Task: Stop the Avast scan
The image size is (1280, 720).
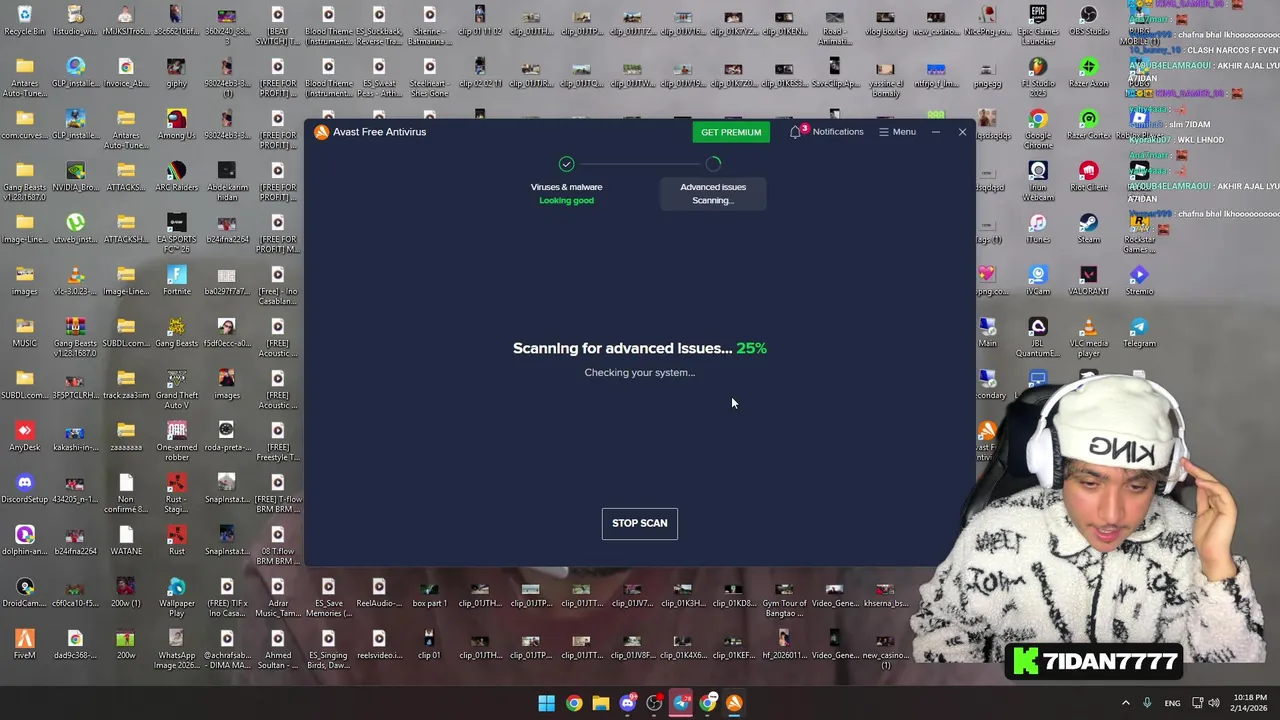Action: pos(639,523)
